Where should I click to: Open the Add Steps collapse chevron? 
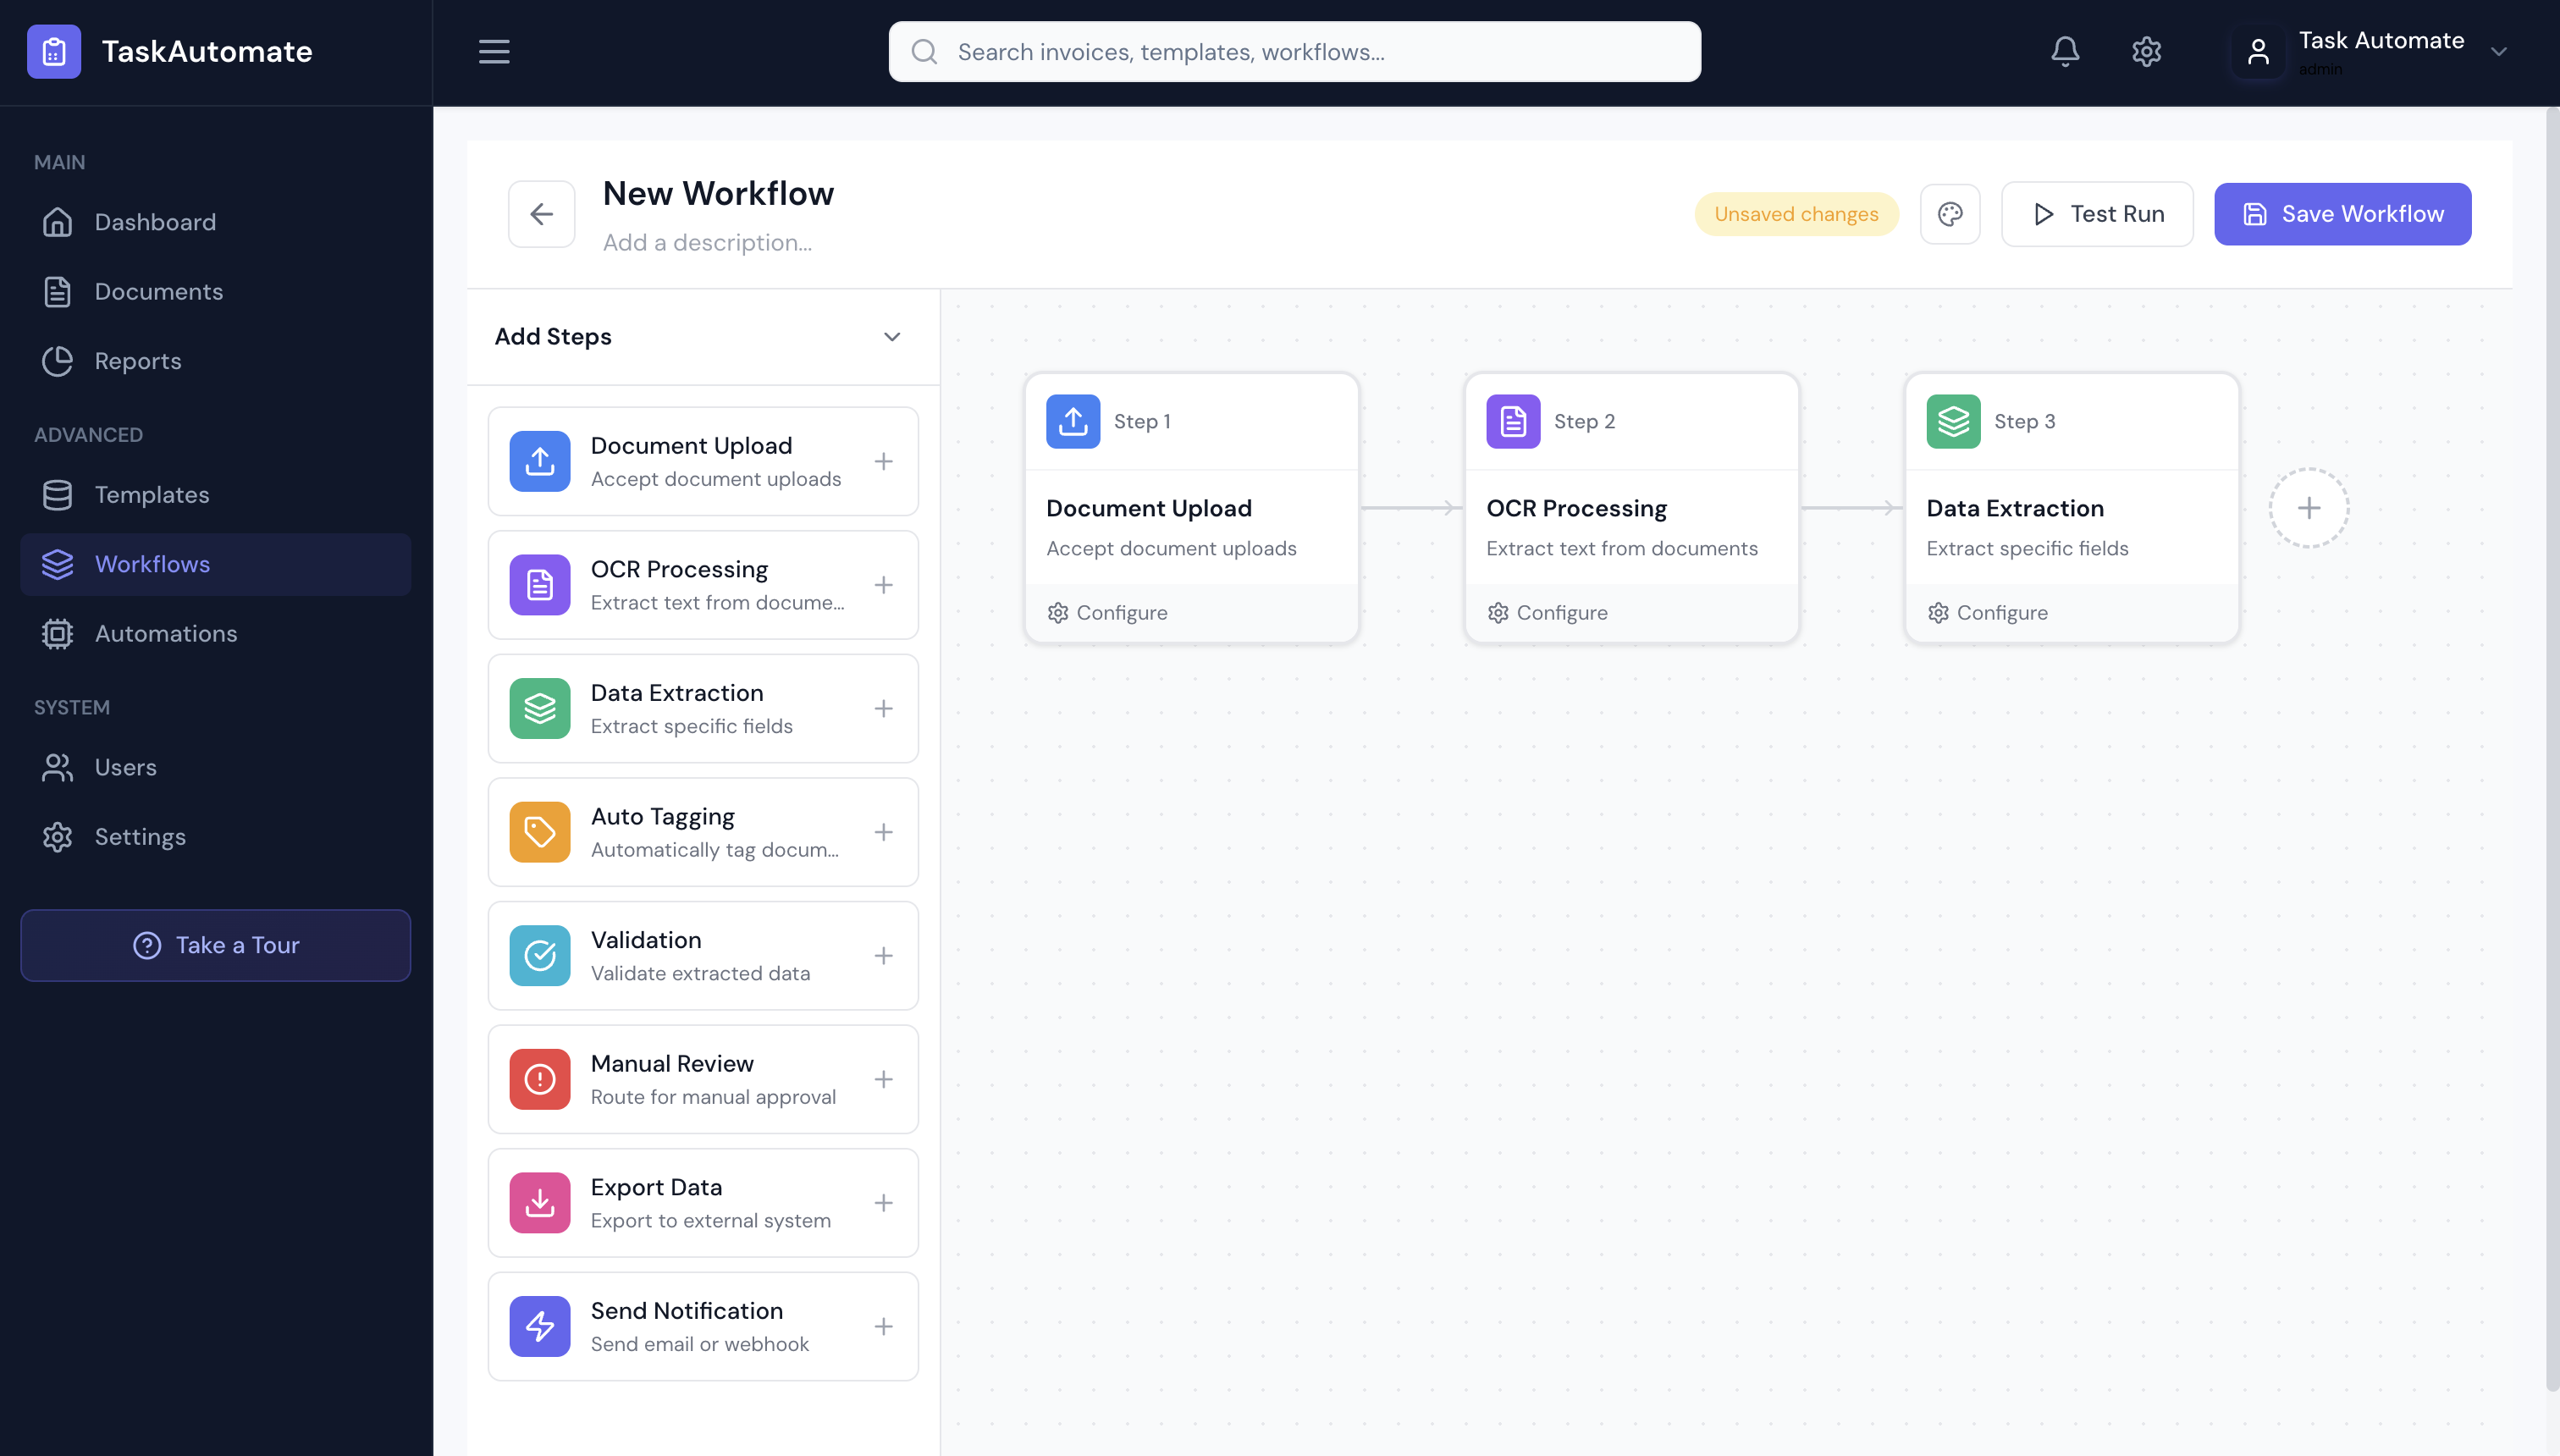[891, 337]
